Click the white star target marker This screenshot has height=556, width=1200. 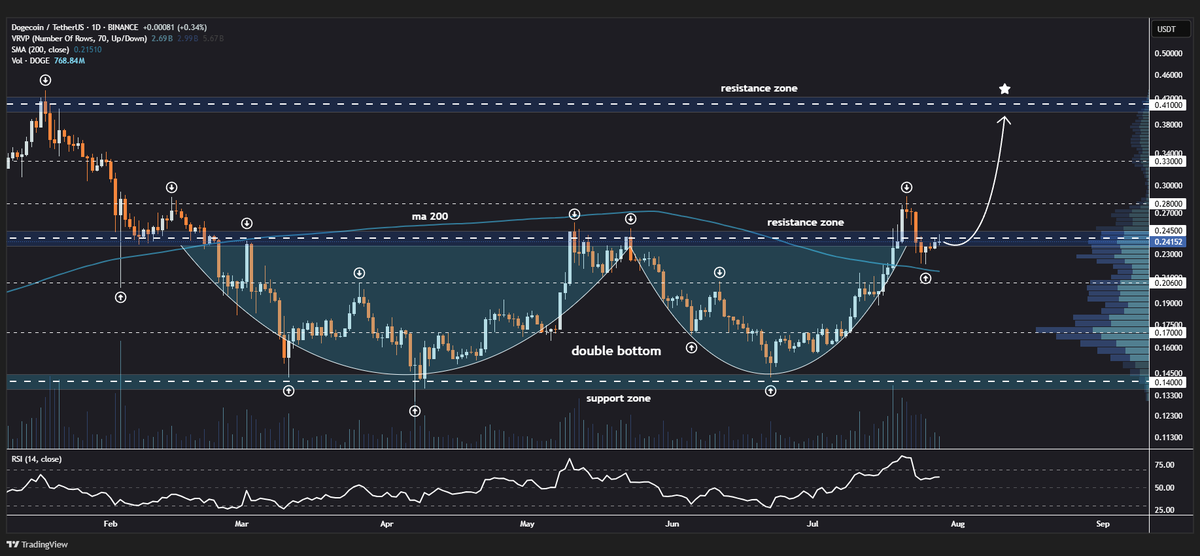point(1004,89)
